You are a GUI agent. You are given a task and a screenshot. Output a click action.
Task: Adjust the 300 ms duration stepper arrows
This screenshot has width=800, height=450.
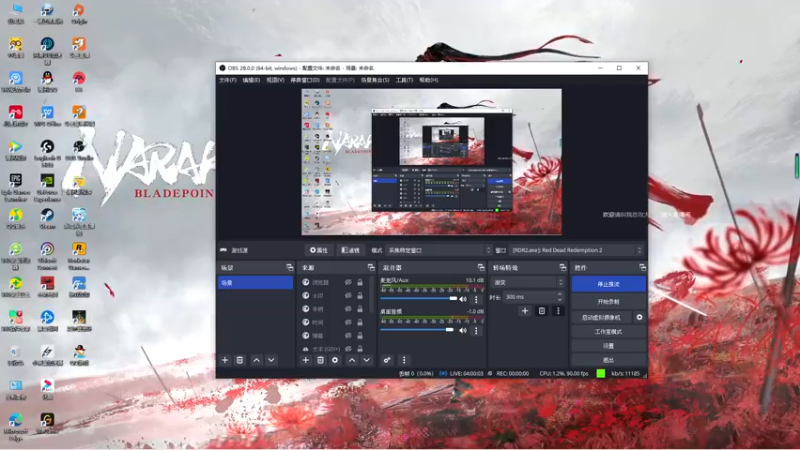coord(560,297)
